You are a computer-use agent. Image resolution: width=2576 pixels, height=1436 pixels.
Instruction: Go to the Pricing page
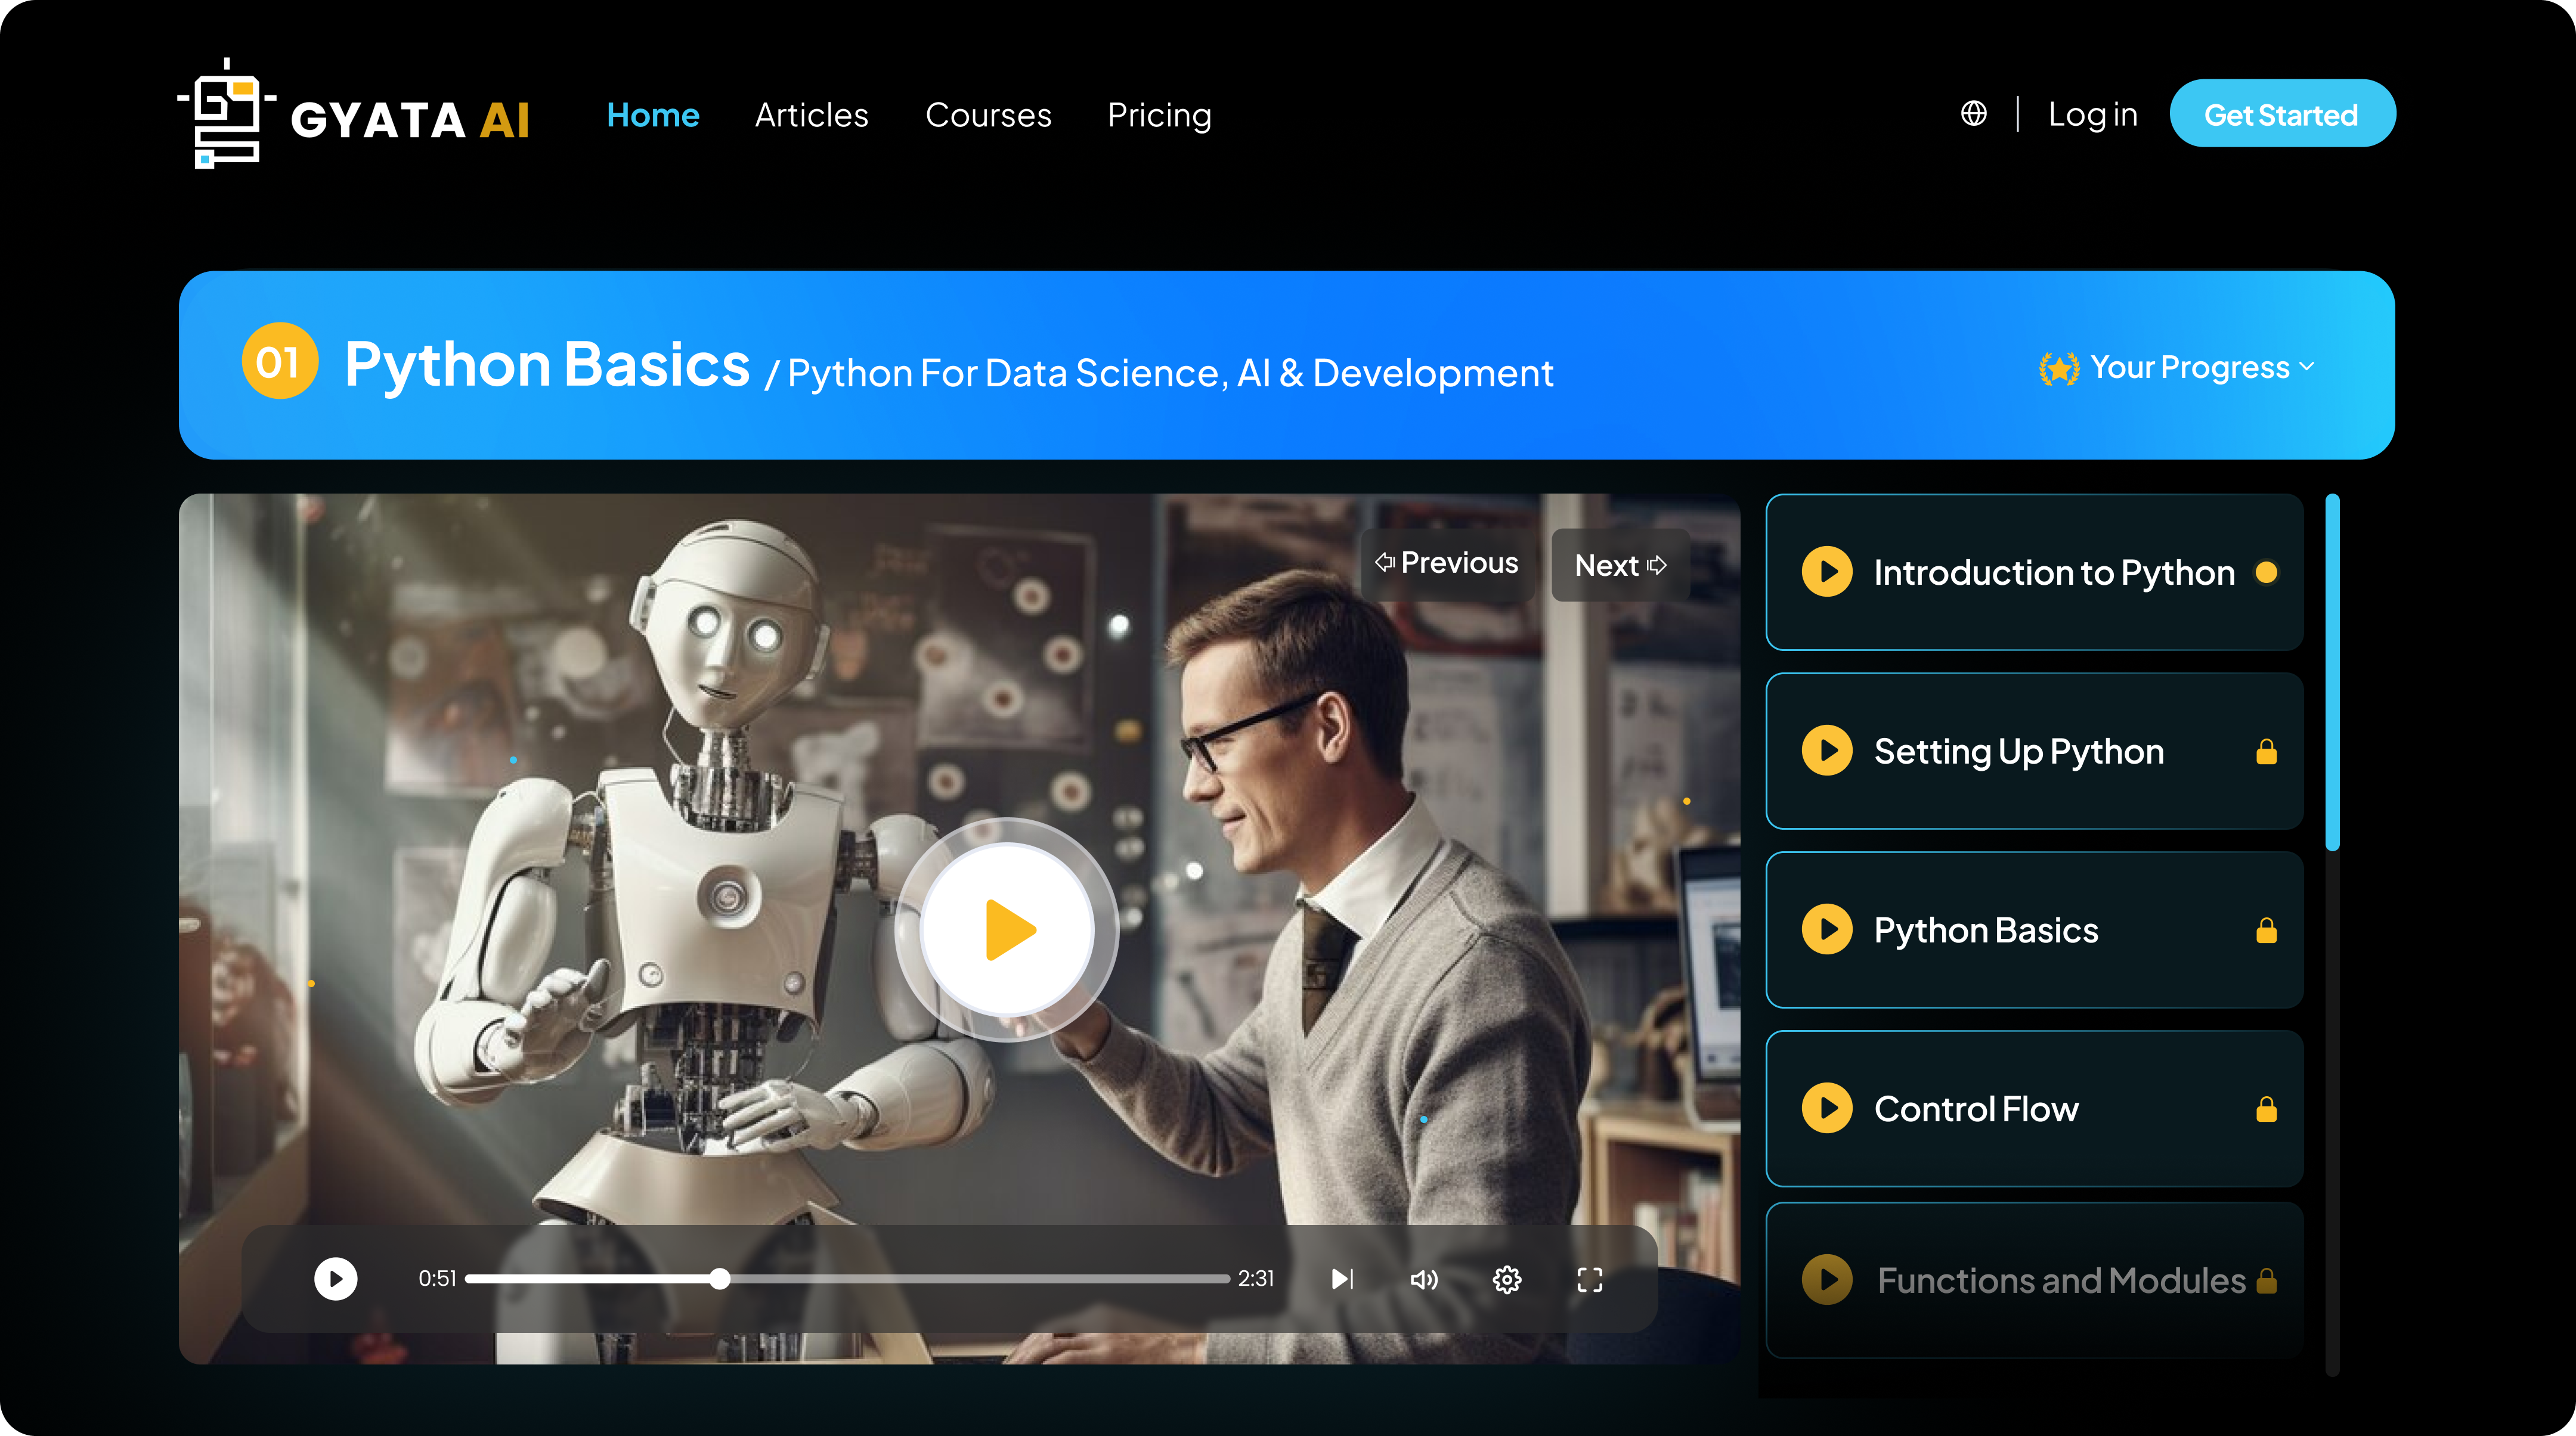coord(1159,115)
